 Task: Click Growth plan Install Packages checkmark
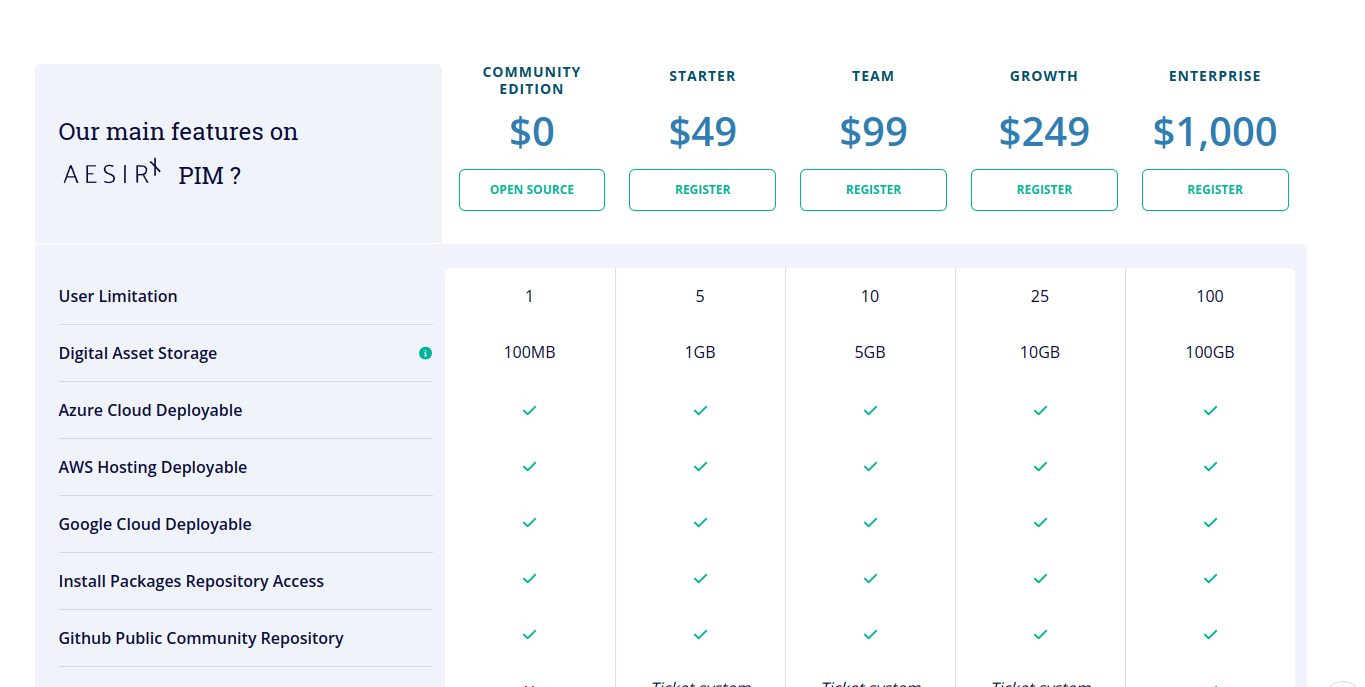(x=1040, y=579)
